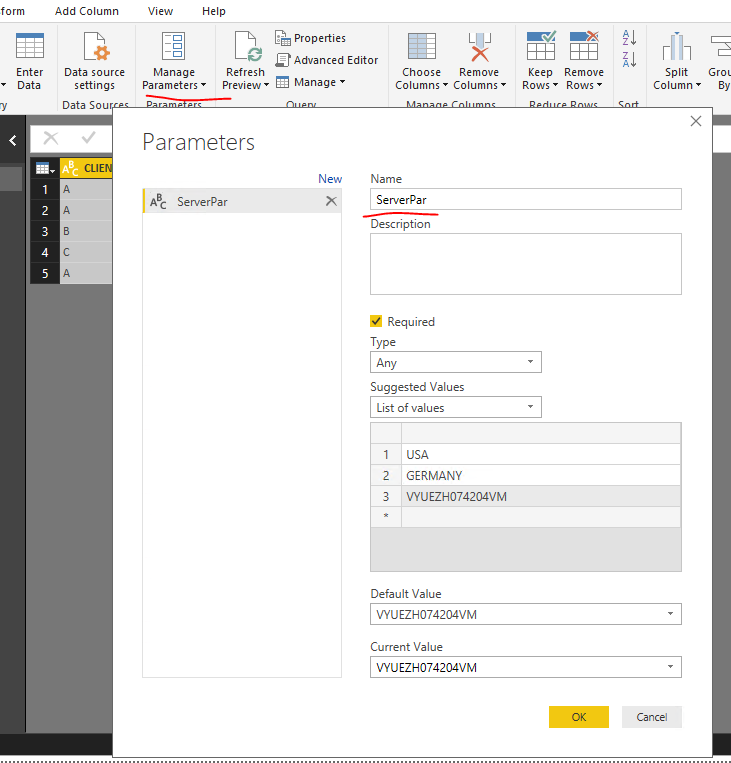731x763 pixels.
Task: Delete ServerPar parameter with X
Action: pyautogui.click(x=331, y=201)
